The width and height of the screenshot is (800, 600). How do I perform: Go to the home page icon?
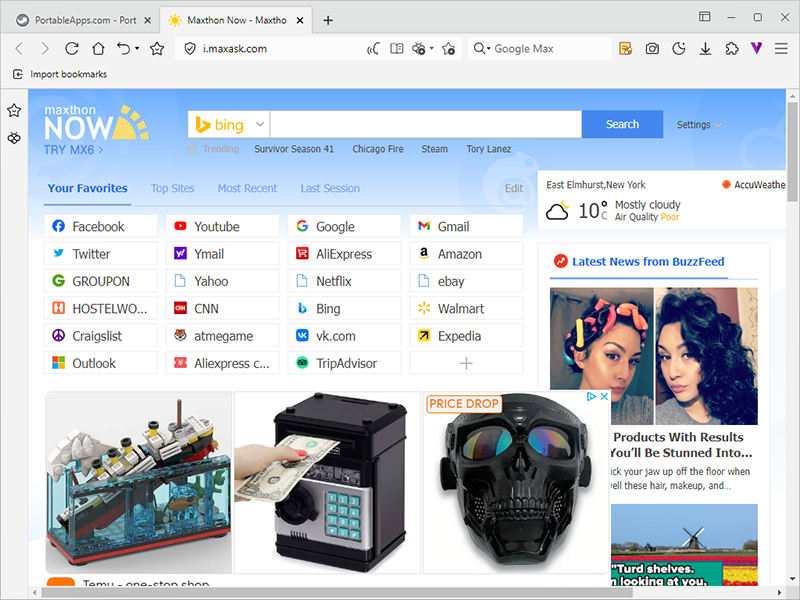pyautogui.click(x=98, y=48)
